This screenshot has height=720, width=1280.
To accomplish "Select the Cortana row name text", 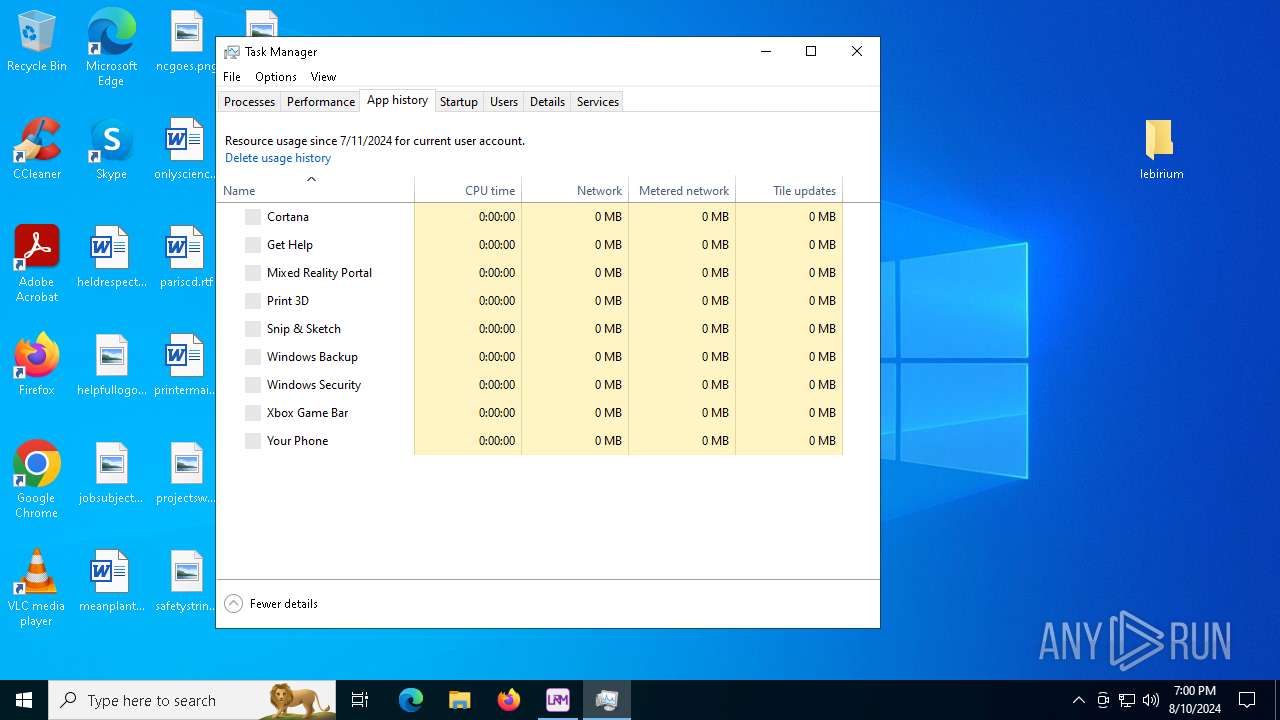I will [x=288, y=217].
